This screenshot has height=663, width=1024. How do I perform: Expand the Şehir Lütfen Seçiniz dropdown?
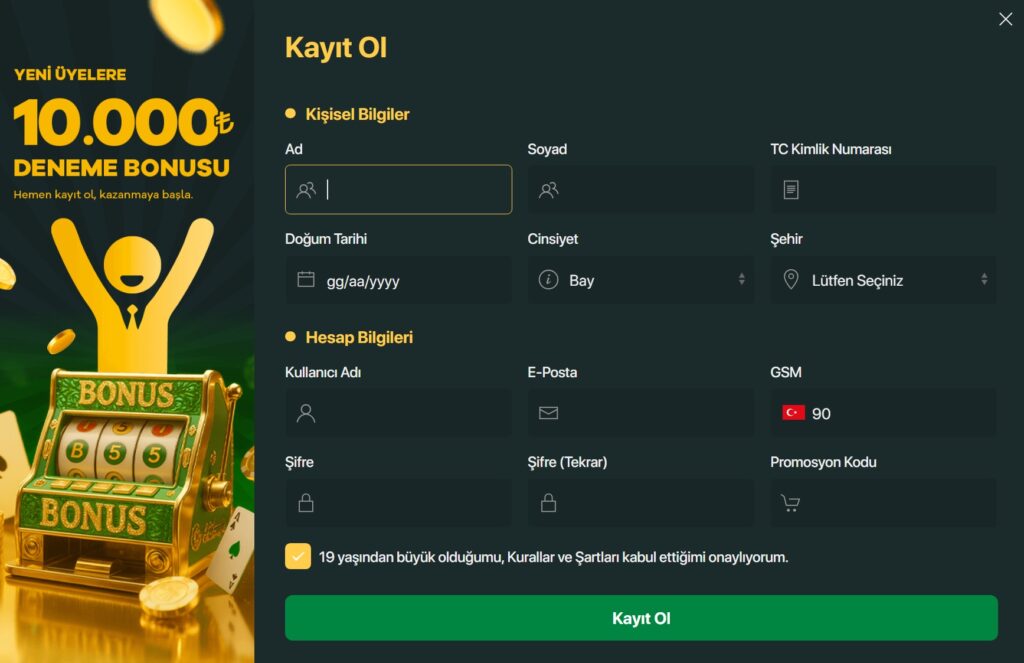point(884,280)
